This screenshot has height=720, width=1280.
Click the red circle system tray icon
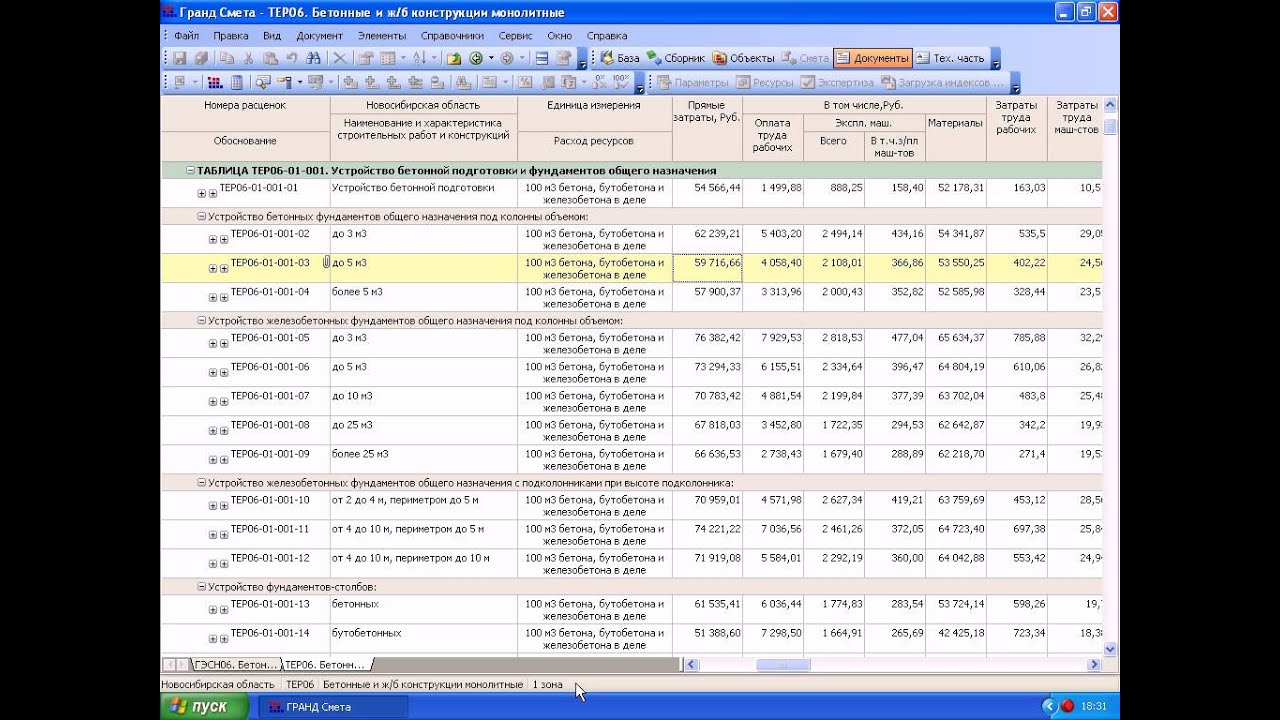pos(1068,706)
